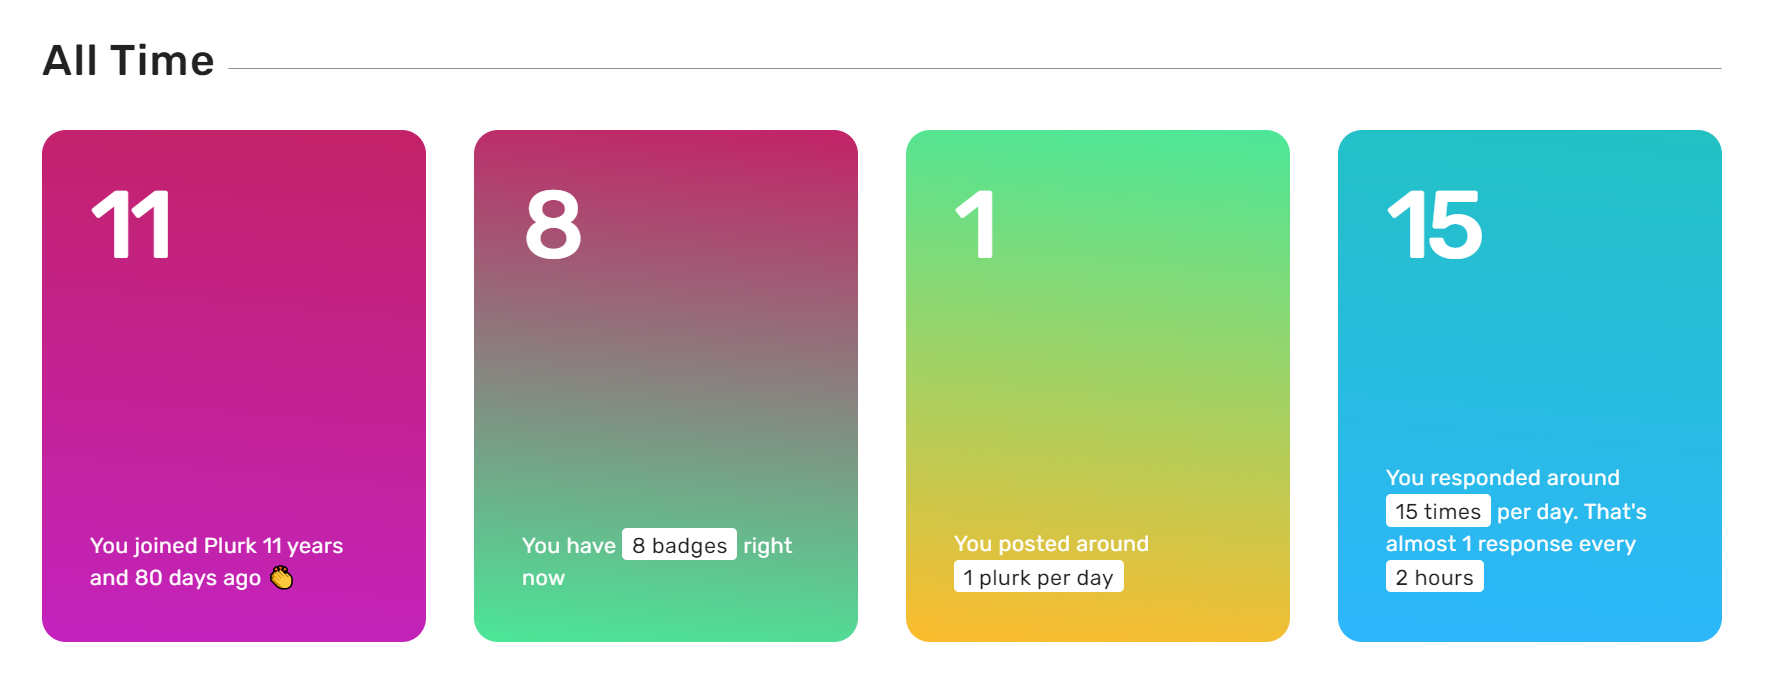Select the pink 'joined Plurk 11 years' card
The width and height of the screenshot is (1777, 681).
click(234, 386)
